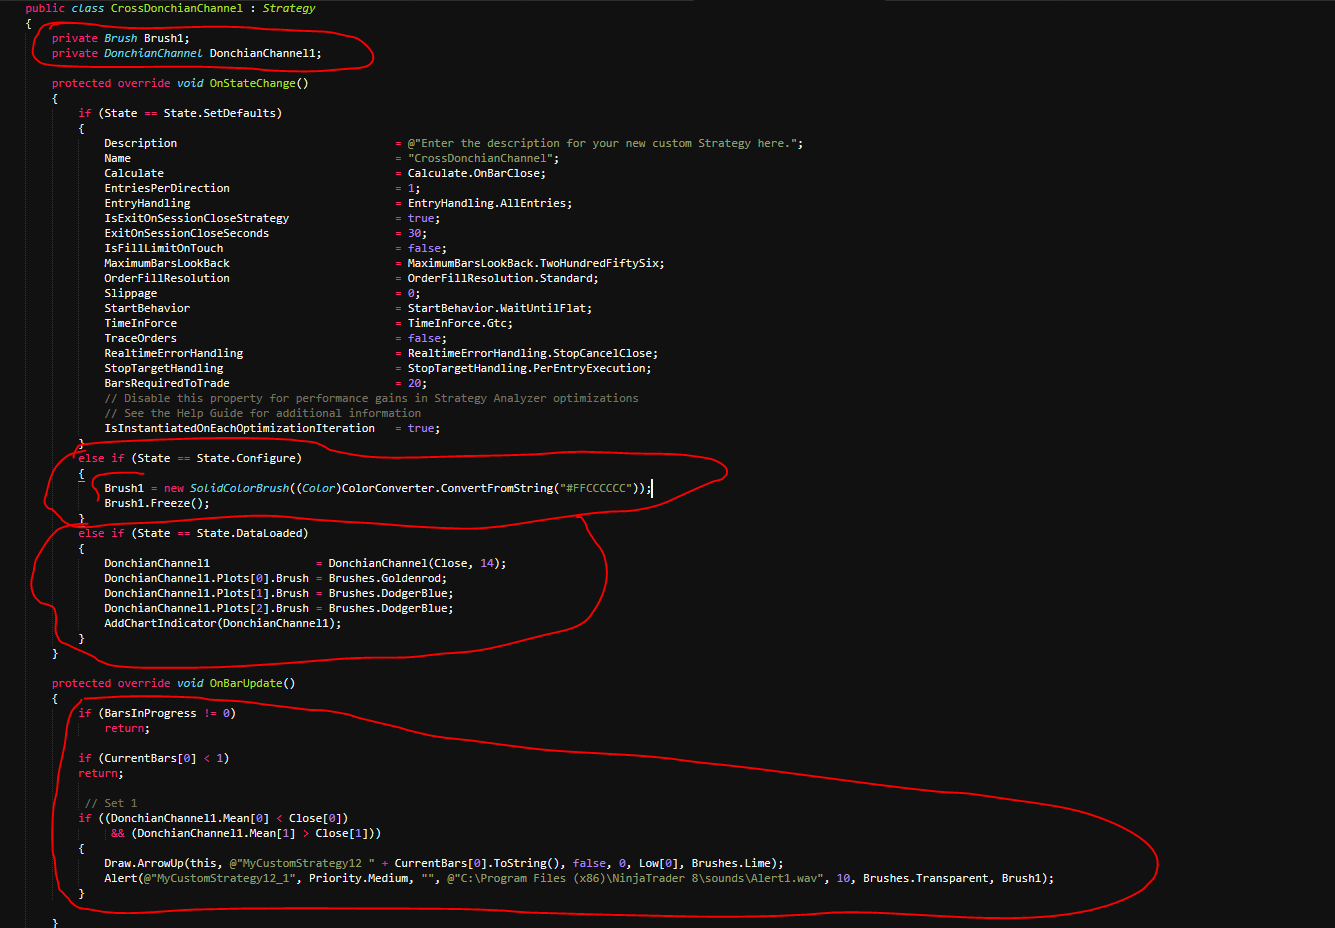Click the EntriesPerDirection property name
Viewport: 1335px width, 928px height.
[167, 188]
